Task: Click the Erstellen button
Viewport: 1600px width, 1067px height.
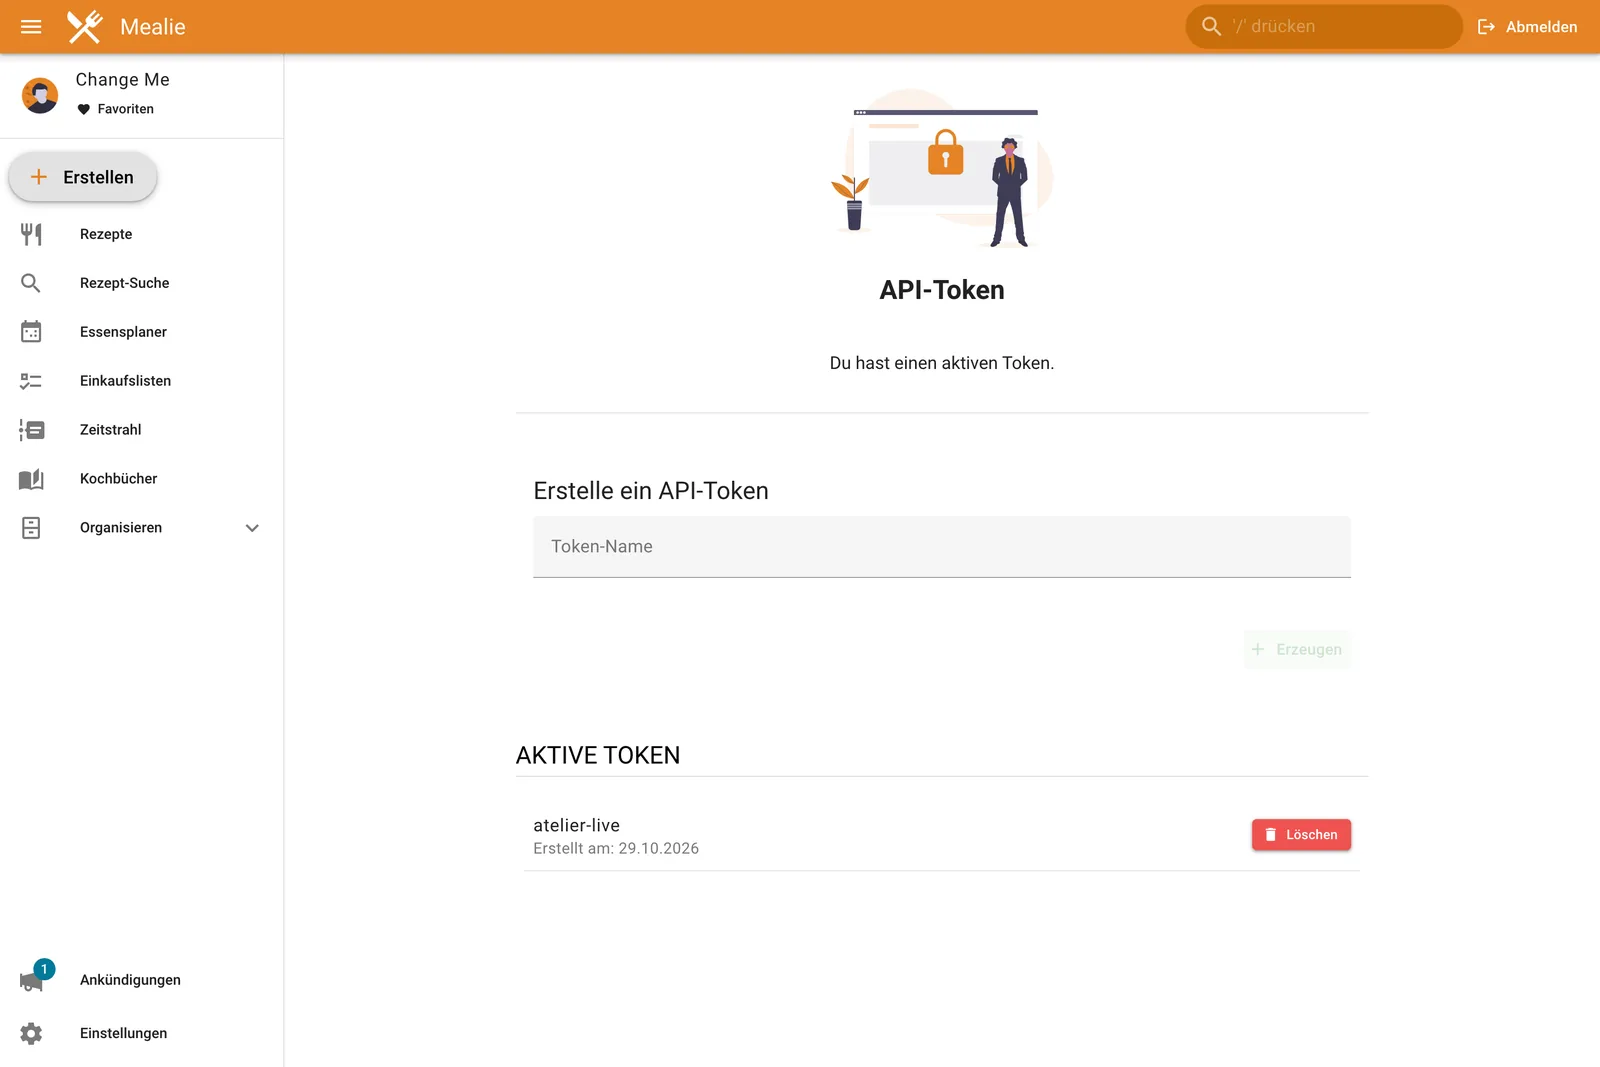Action: (x=83, y=177)
